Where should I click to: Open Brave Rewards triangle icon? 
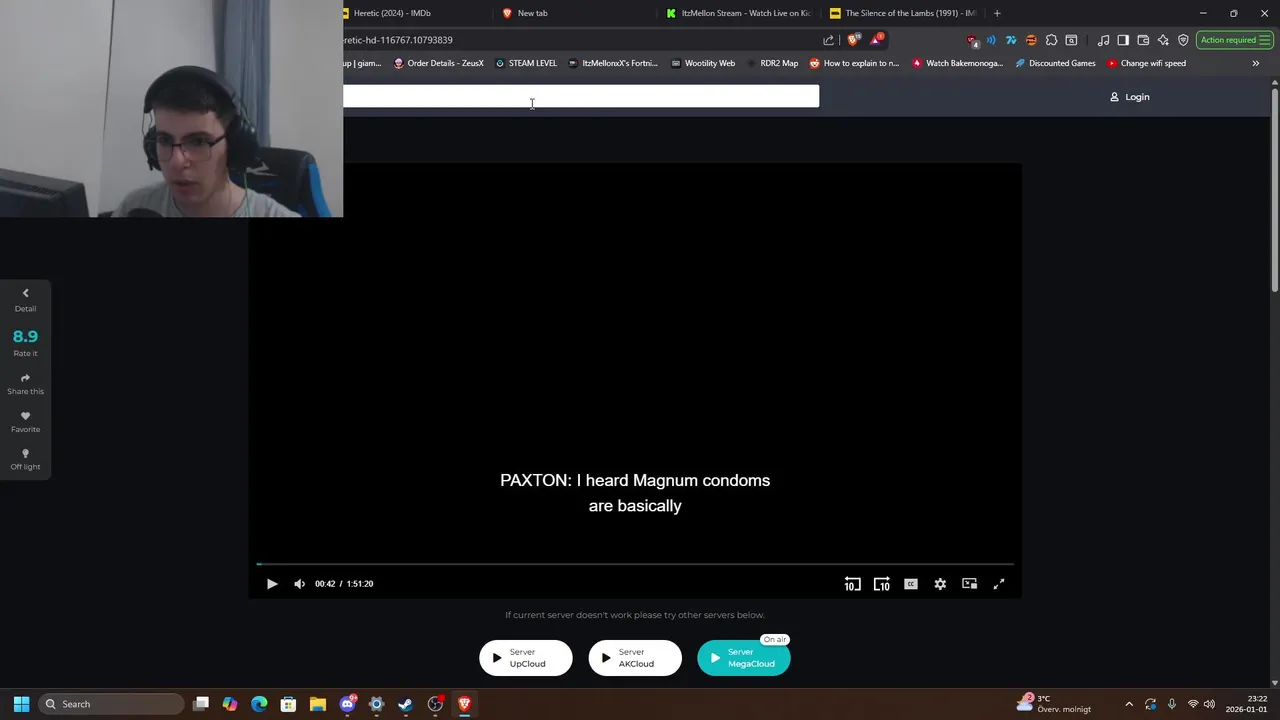[876, 40]
